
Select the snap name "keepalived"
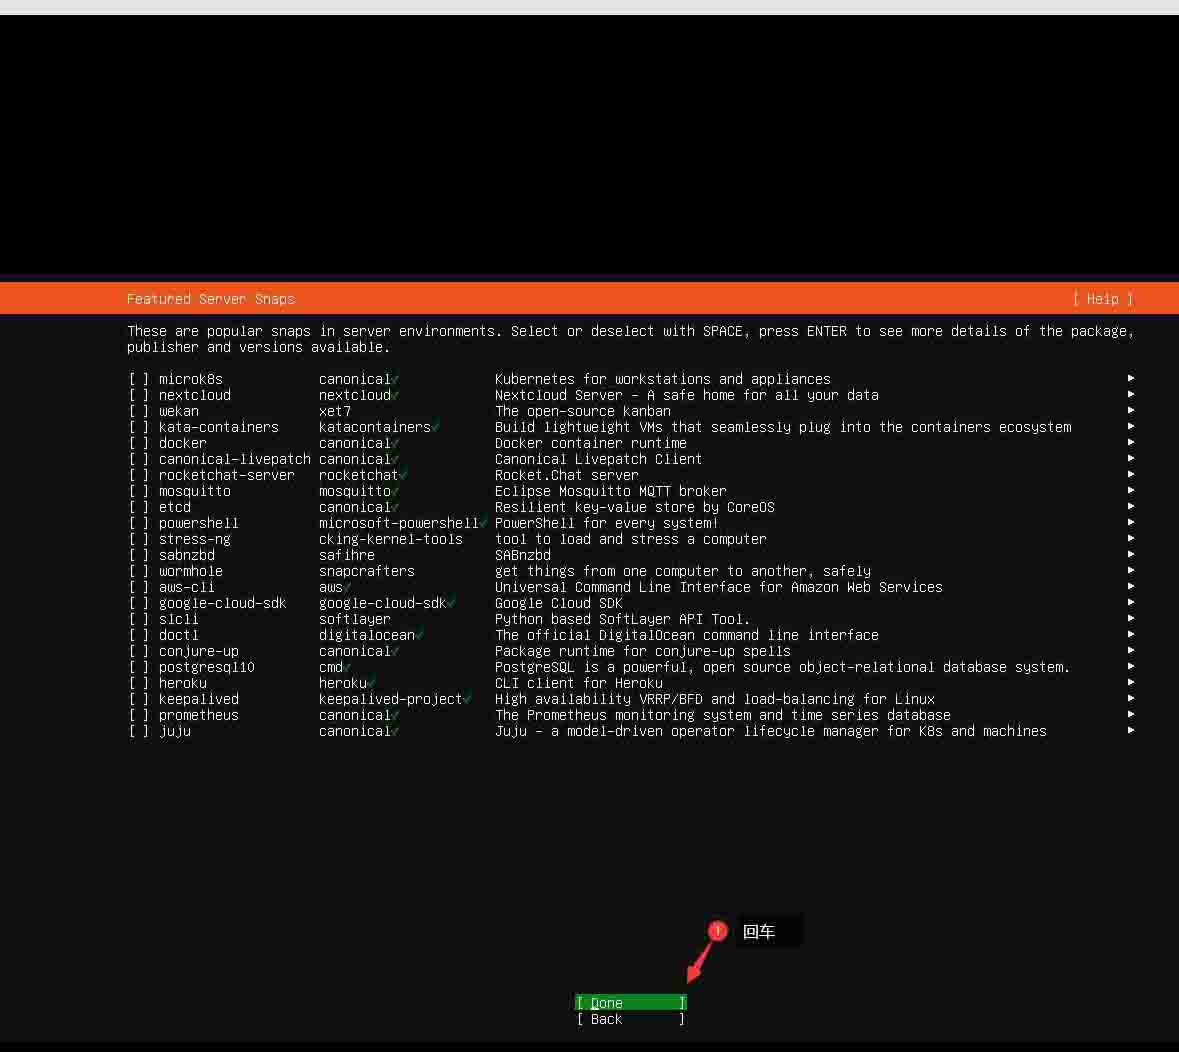(199, 699)
